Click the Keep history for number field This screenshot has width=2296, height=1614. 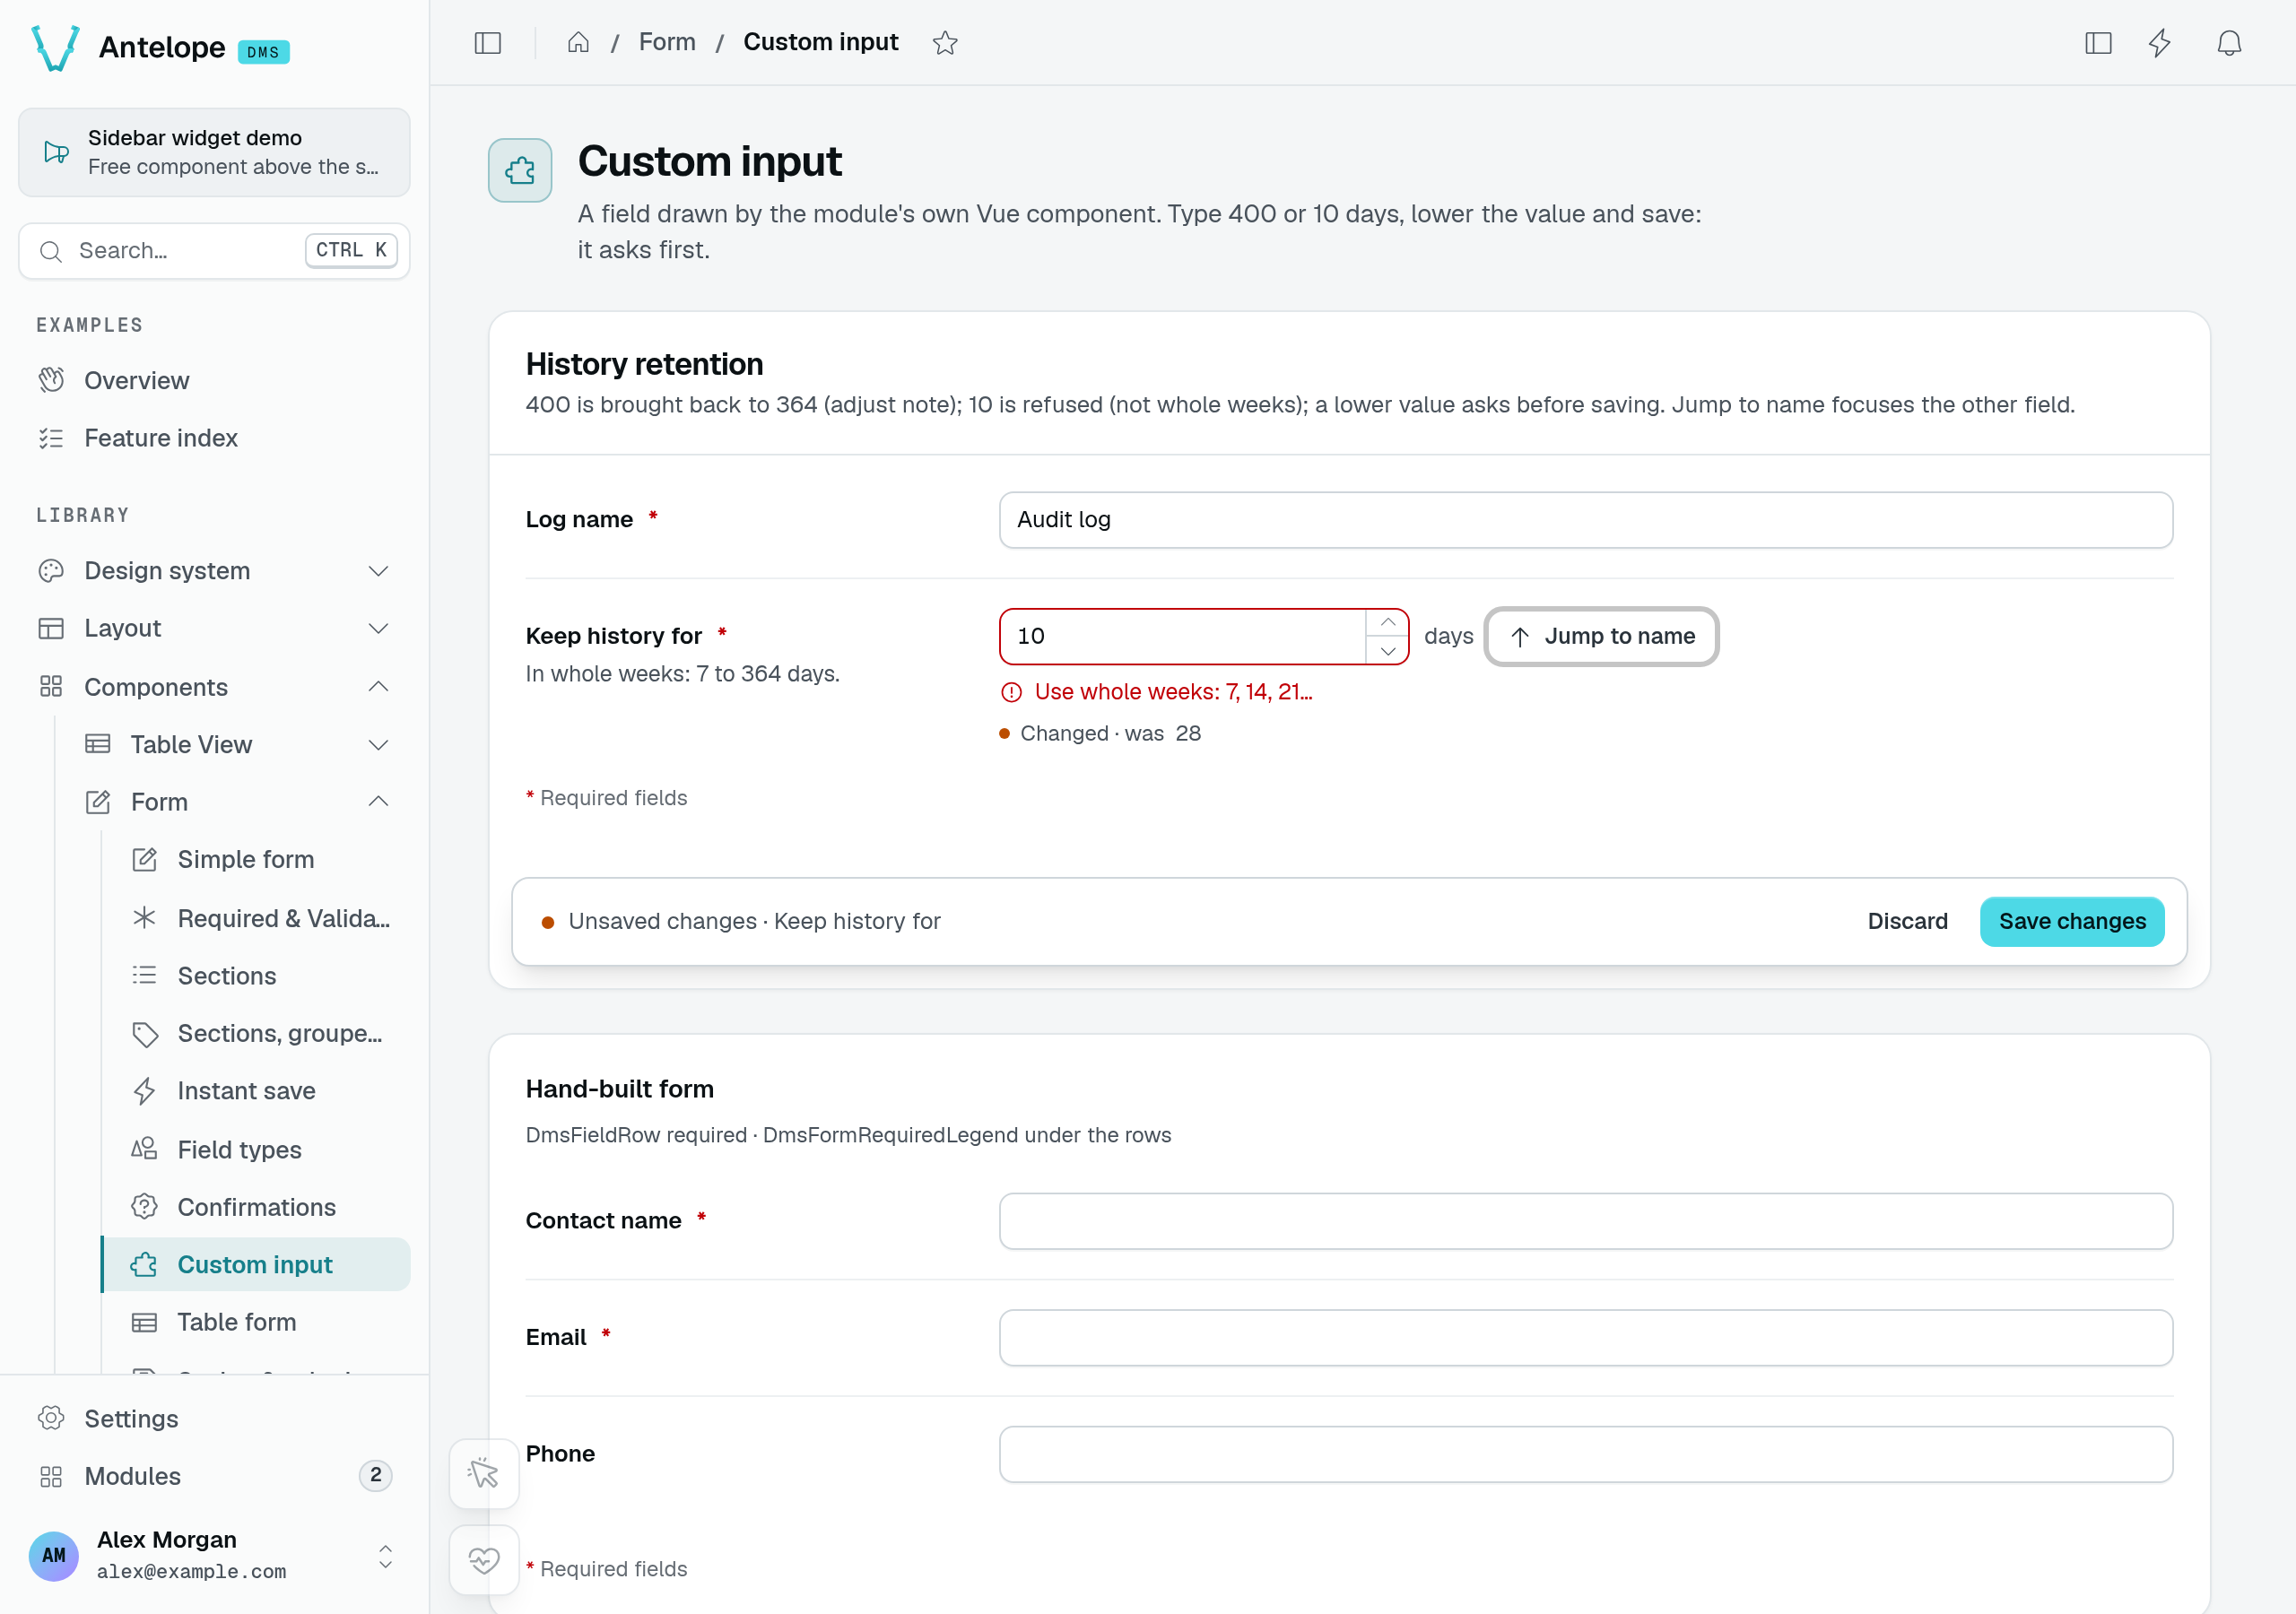point(1183,636)
